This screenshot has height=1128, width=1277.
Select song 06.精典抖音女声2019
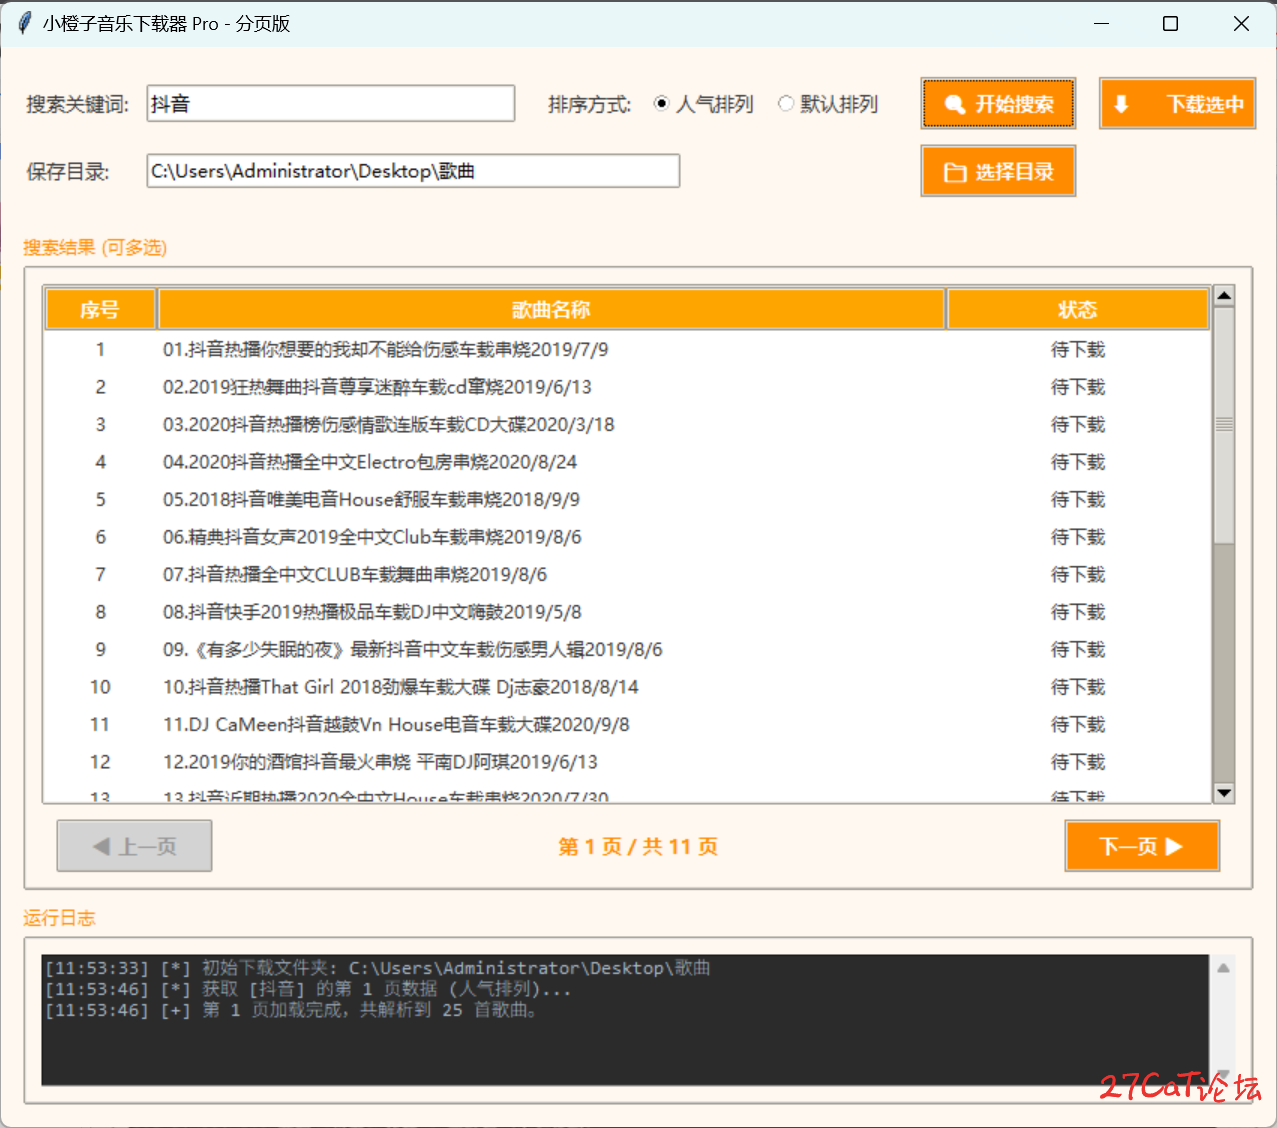tap(626, 537)
